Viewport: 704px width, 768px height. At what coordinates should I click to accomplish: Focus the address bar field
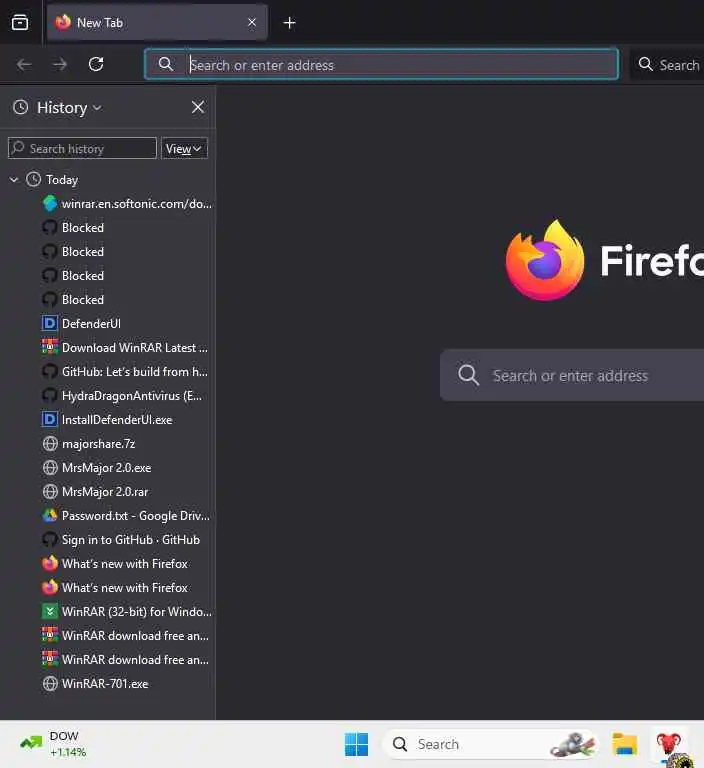tap(381, 64)
